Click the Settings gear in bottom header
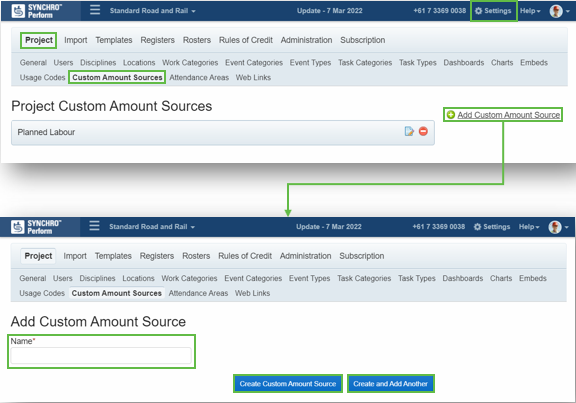576x403 pixels. pos(477,227)
